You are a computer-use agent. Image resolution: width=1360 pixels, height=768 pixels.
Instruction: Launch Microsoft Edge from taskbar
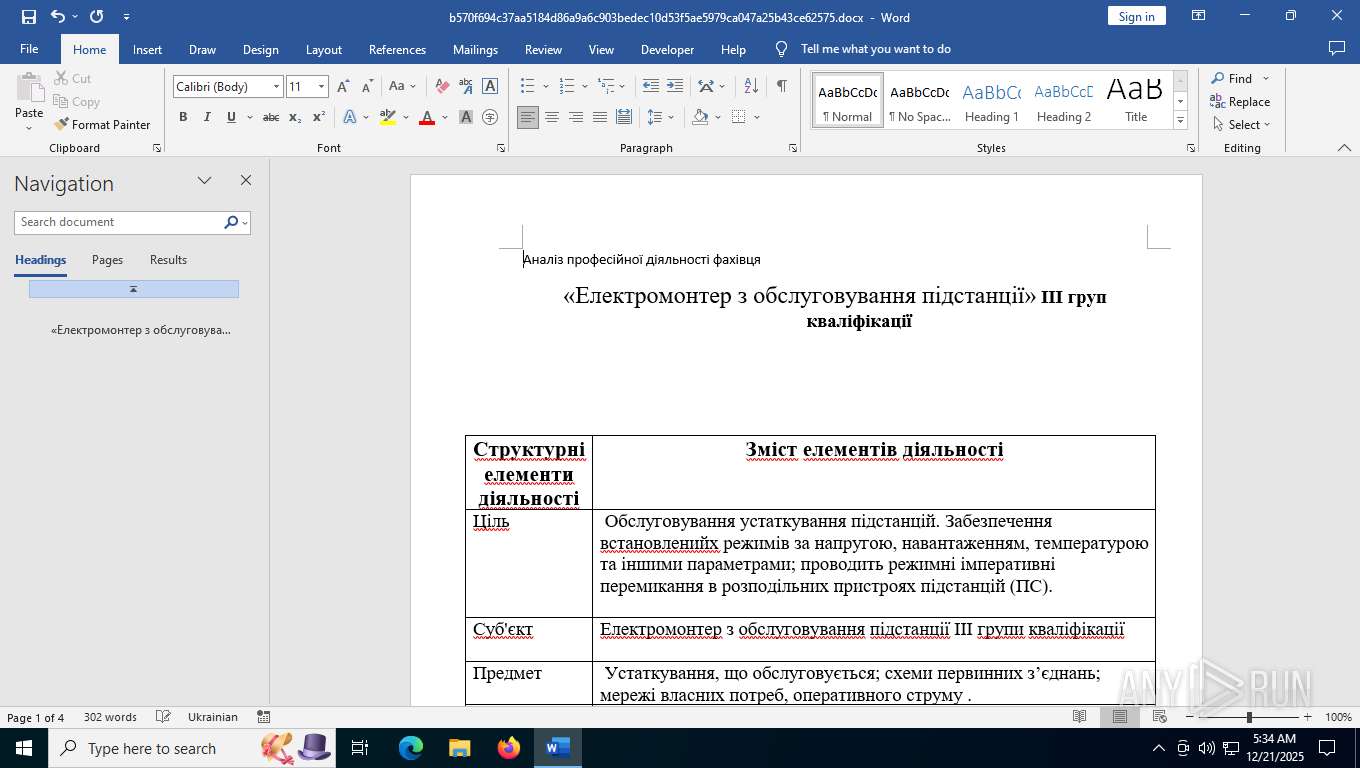pos(411,748)
